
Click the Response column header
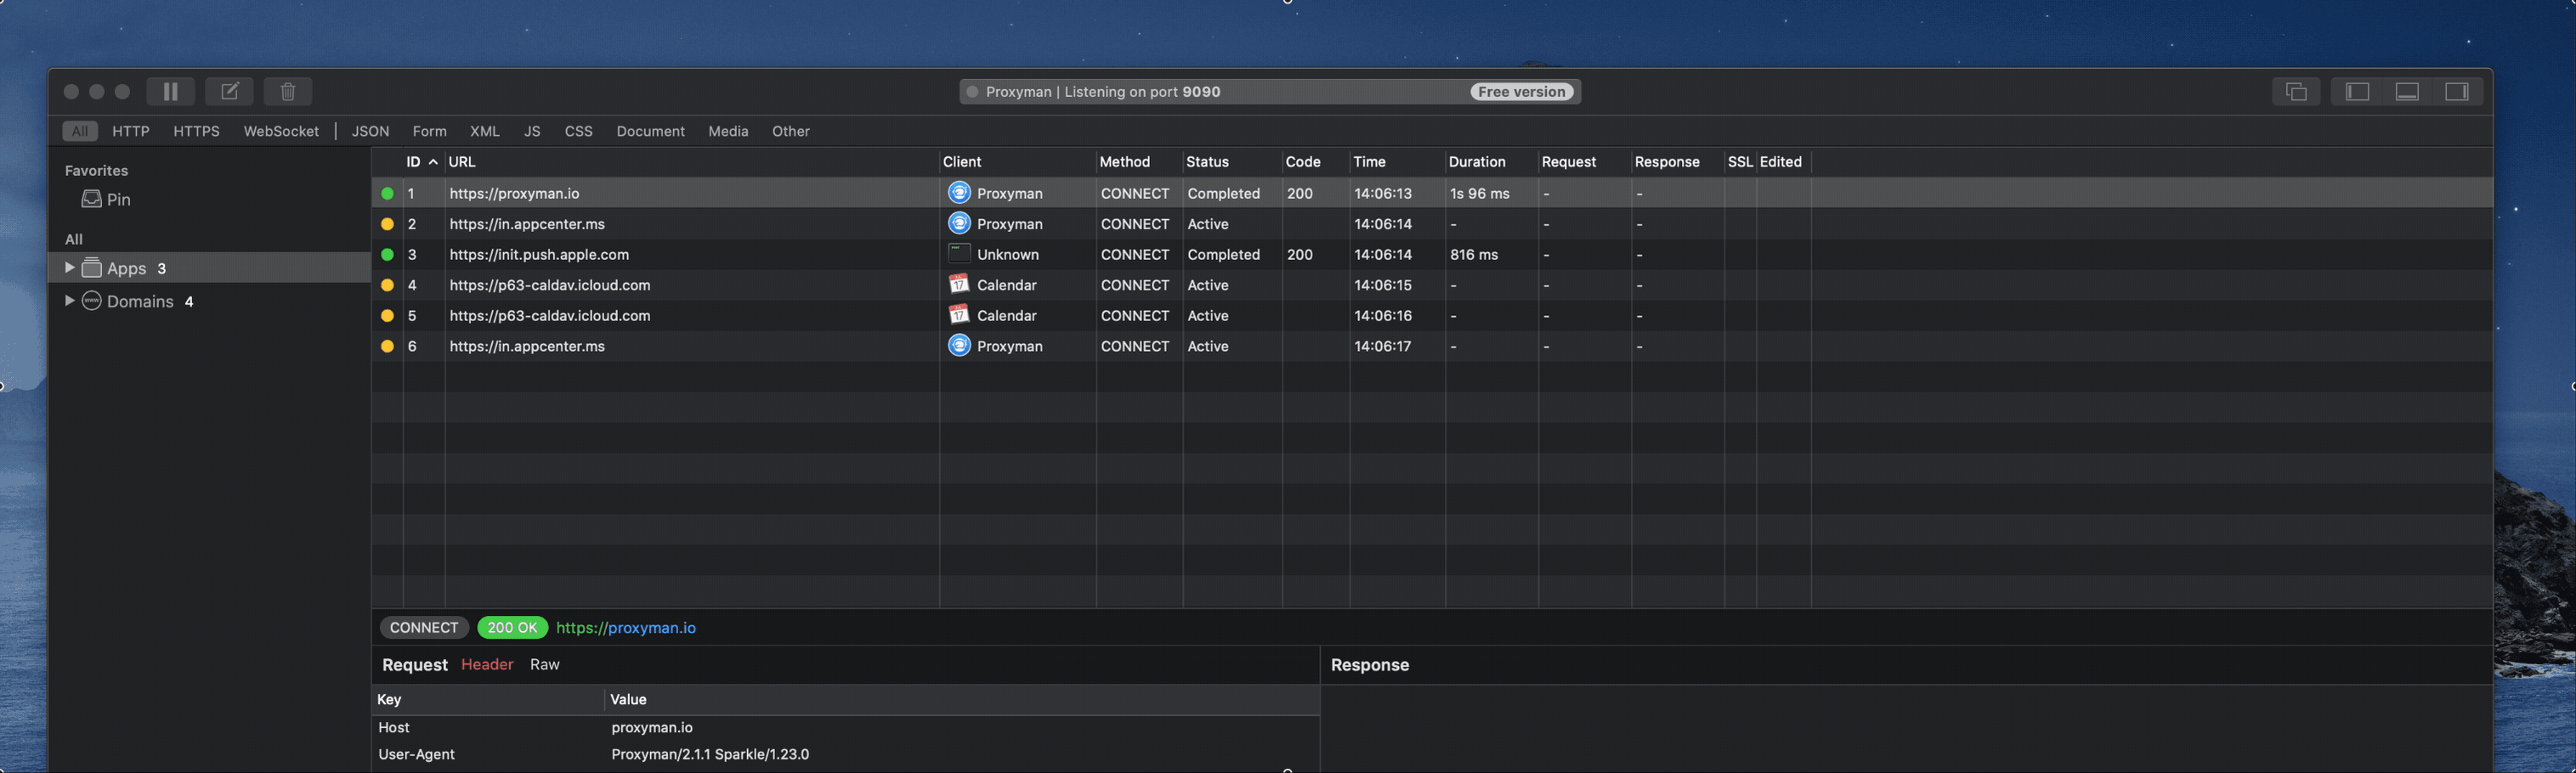1678,162
